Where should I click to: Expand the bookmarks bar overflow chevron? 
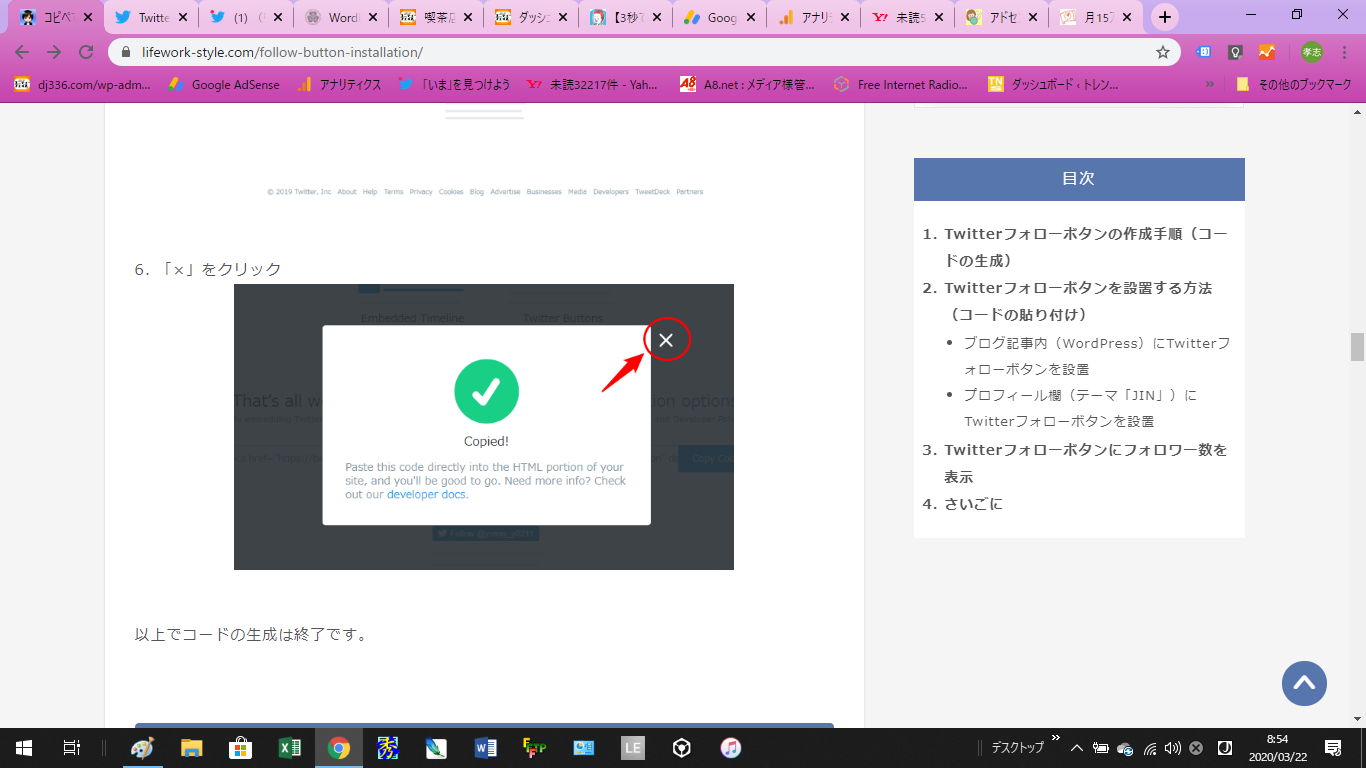click(x=1210, y=85)
